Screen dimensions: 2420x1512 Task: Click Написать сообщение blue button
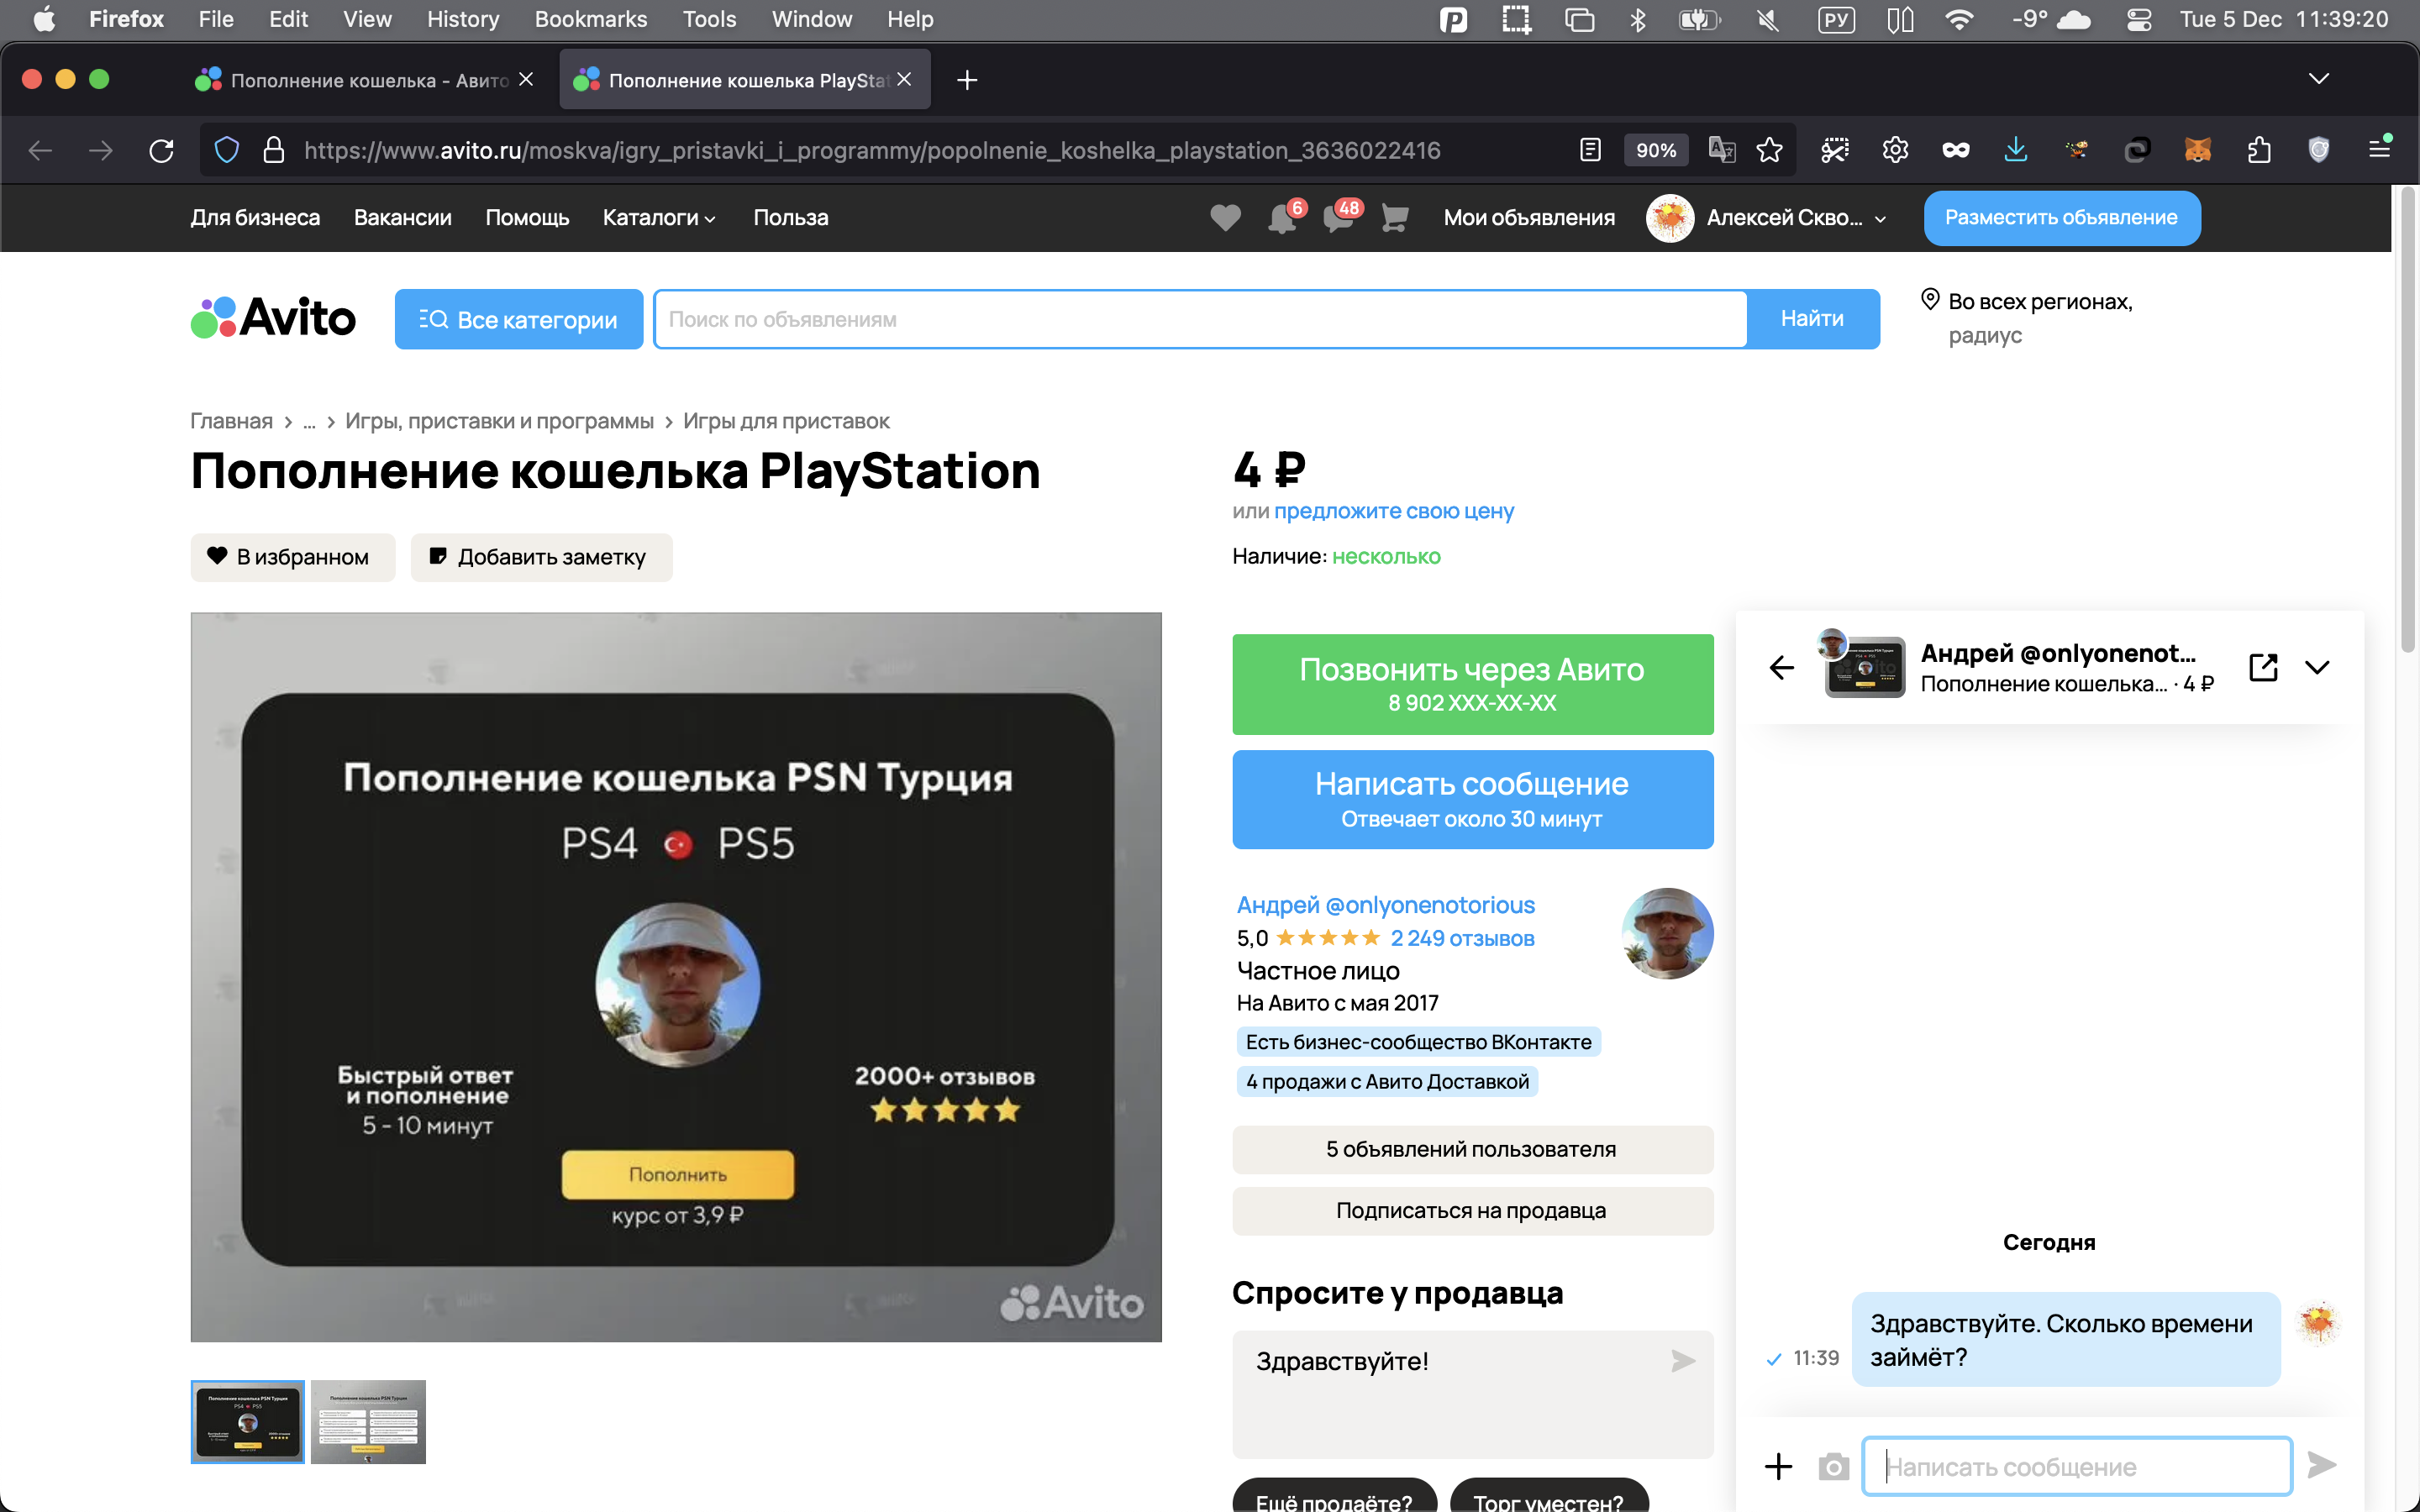[x=1472, y=799]
